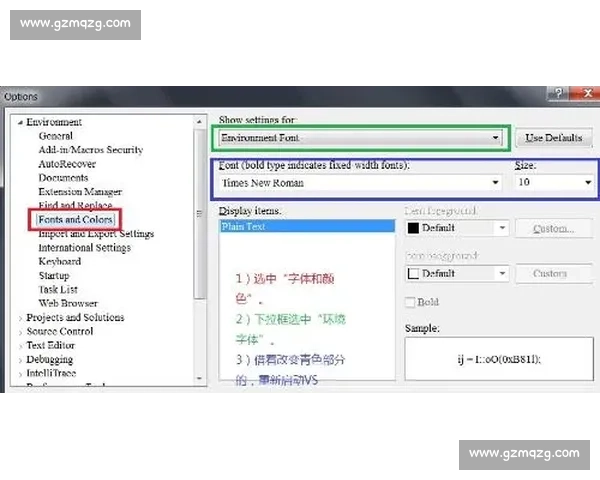
Task: Click tree scrollbar down arrow
Action: tap(199, 379)
